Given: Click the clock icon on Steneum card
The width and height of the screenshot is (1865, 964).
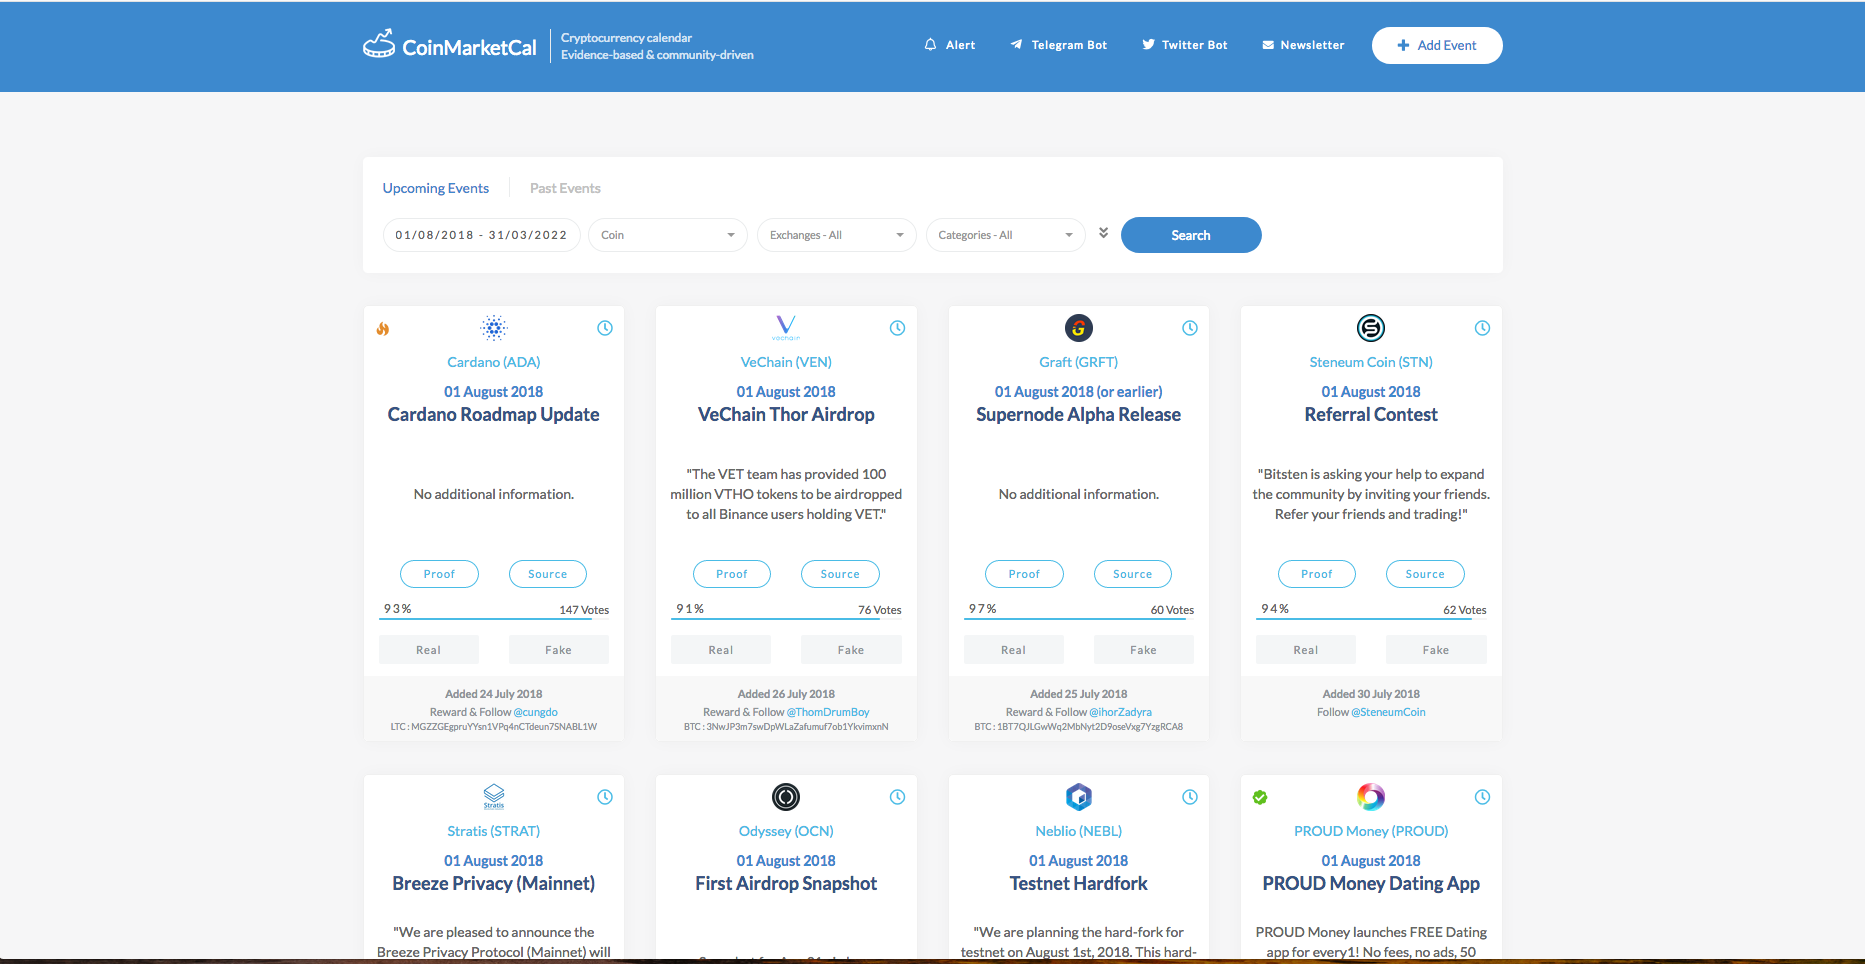Looking at the screenshot, I should point(1483,328).
